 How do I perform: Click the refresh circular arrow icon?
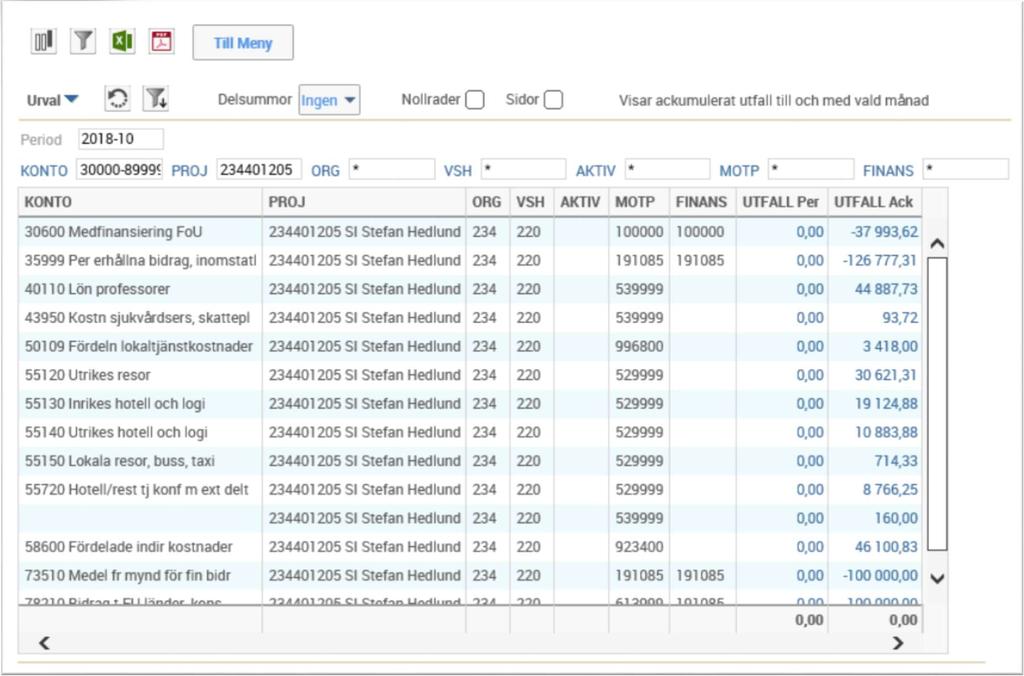click(118, 99)
